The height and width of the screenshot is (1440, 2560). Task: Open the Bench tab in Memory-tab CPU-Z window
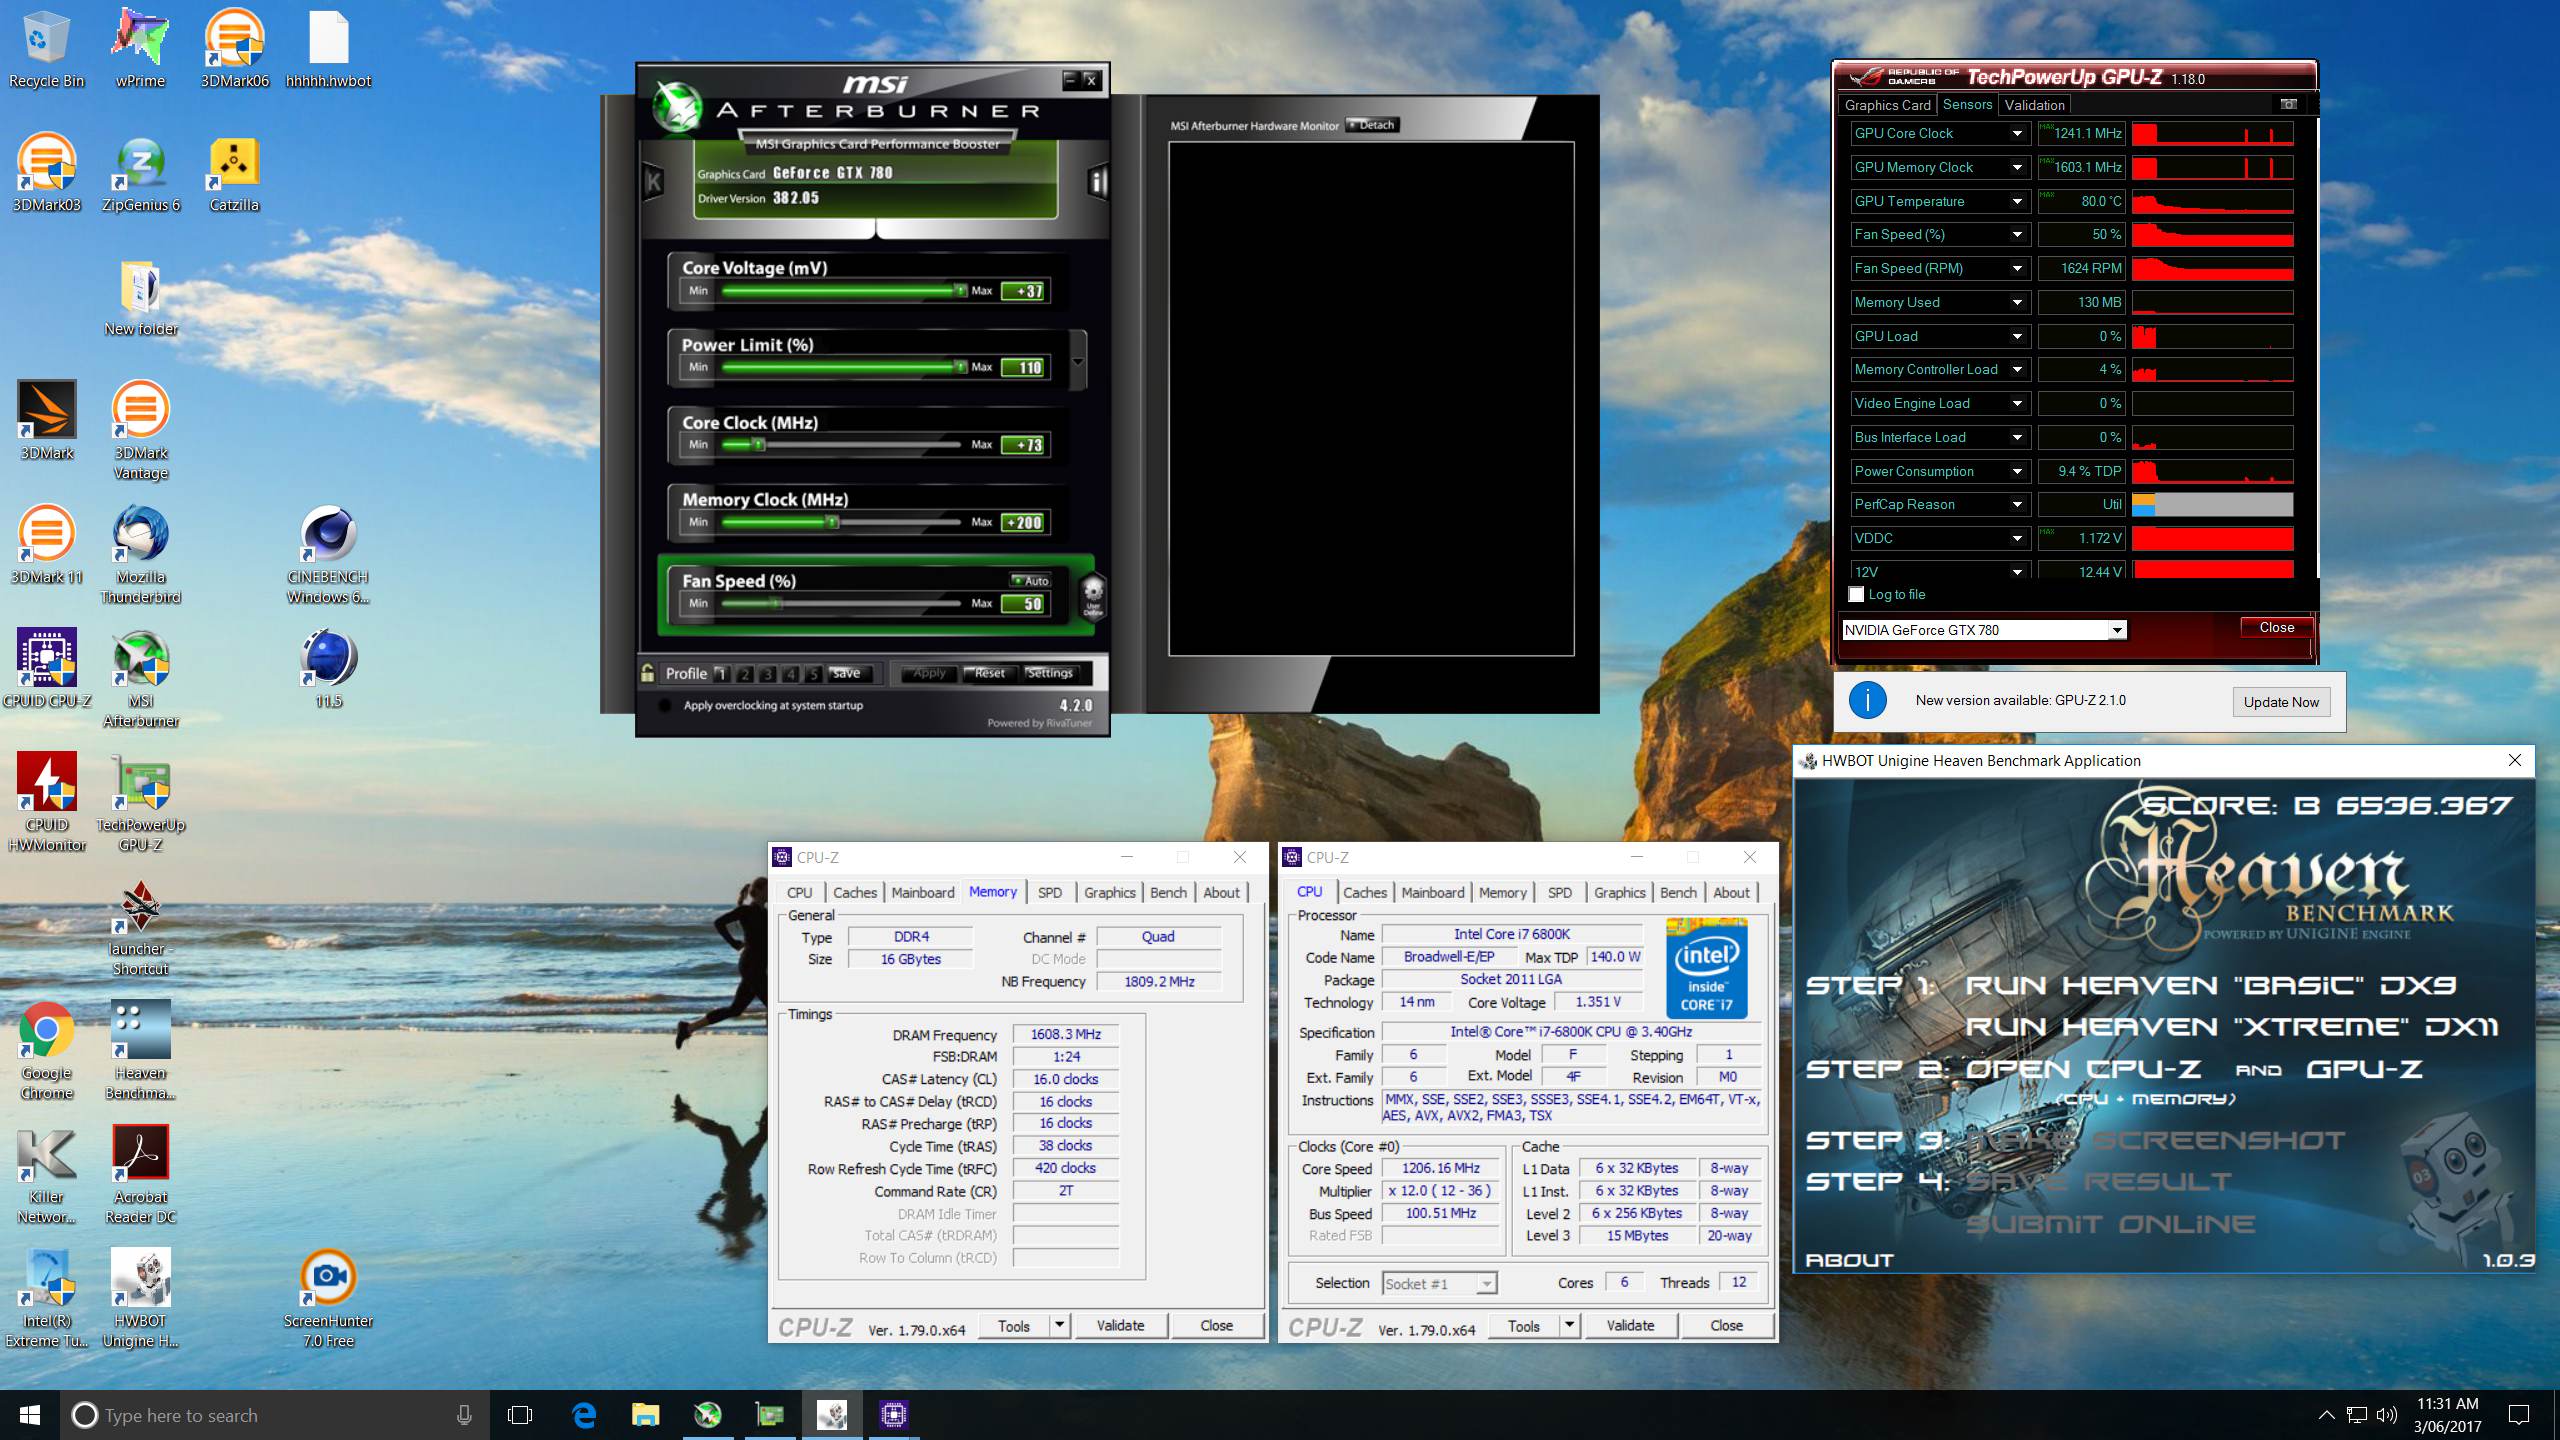1168,893
